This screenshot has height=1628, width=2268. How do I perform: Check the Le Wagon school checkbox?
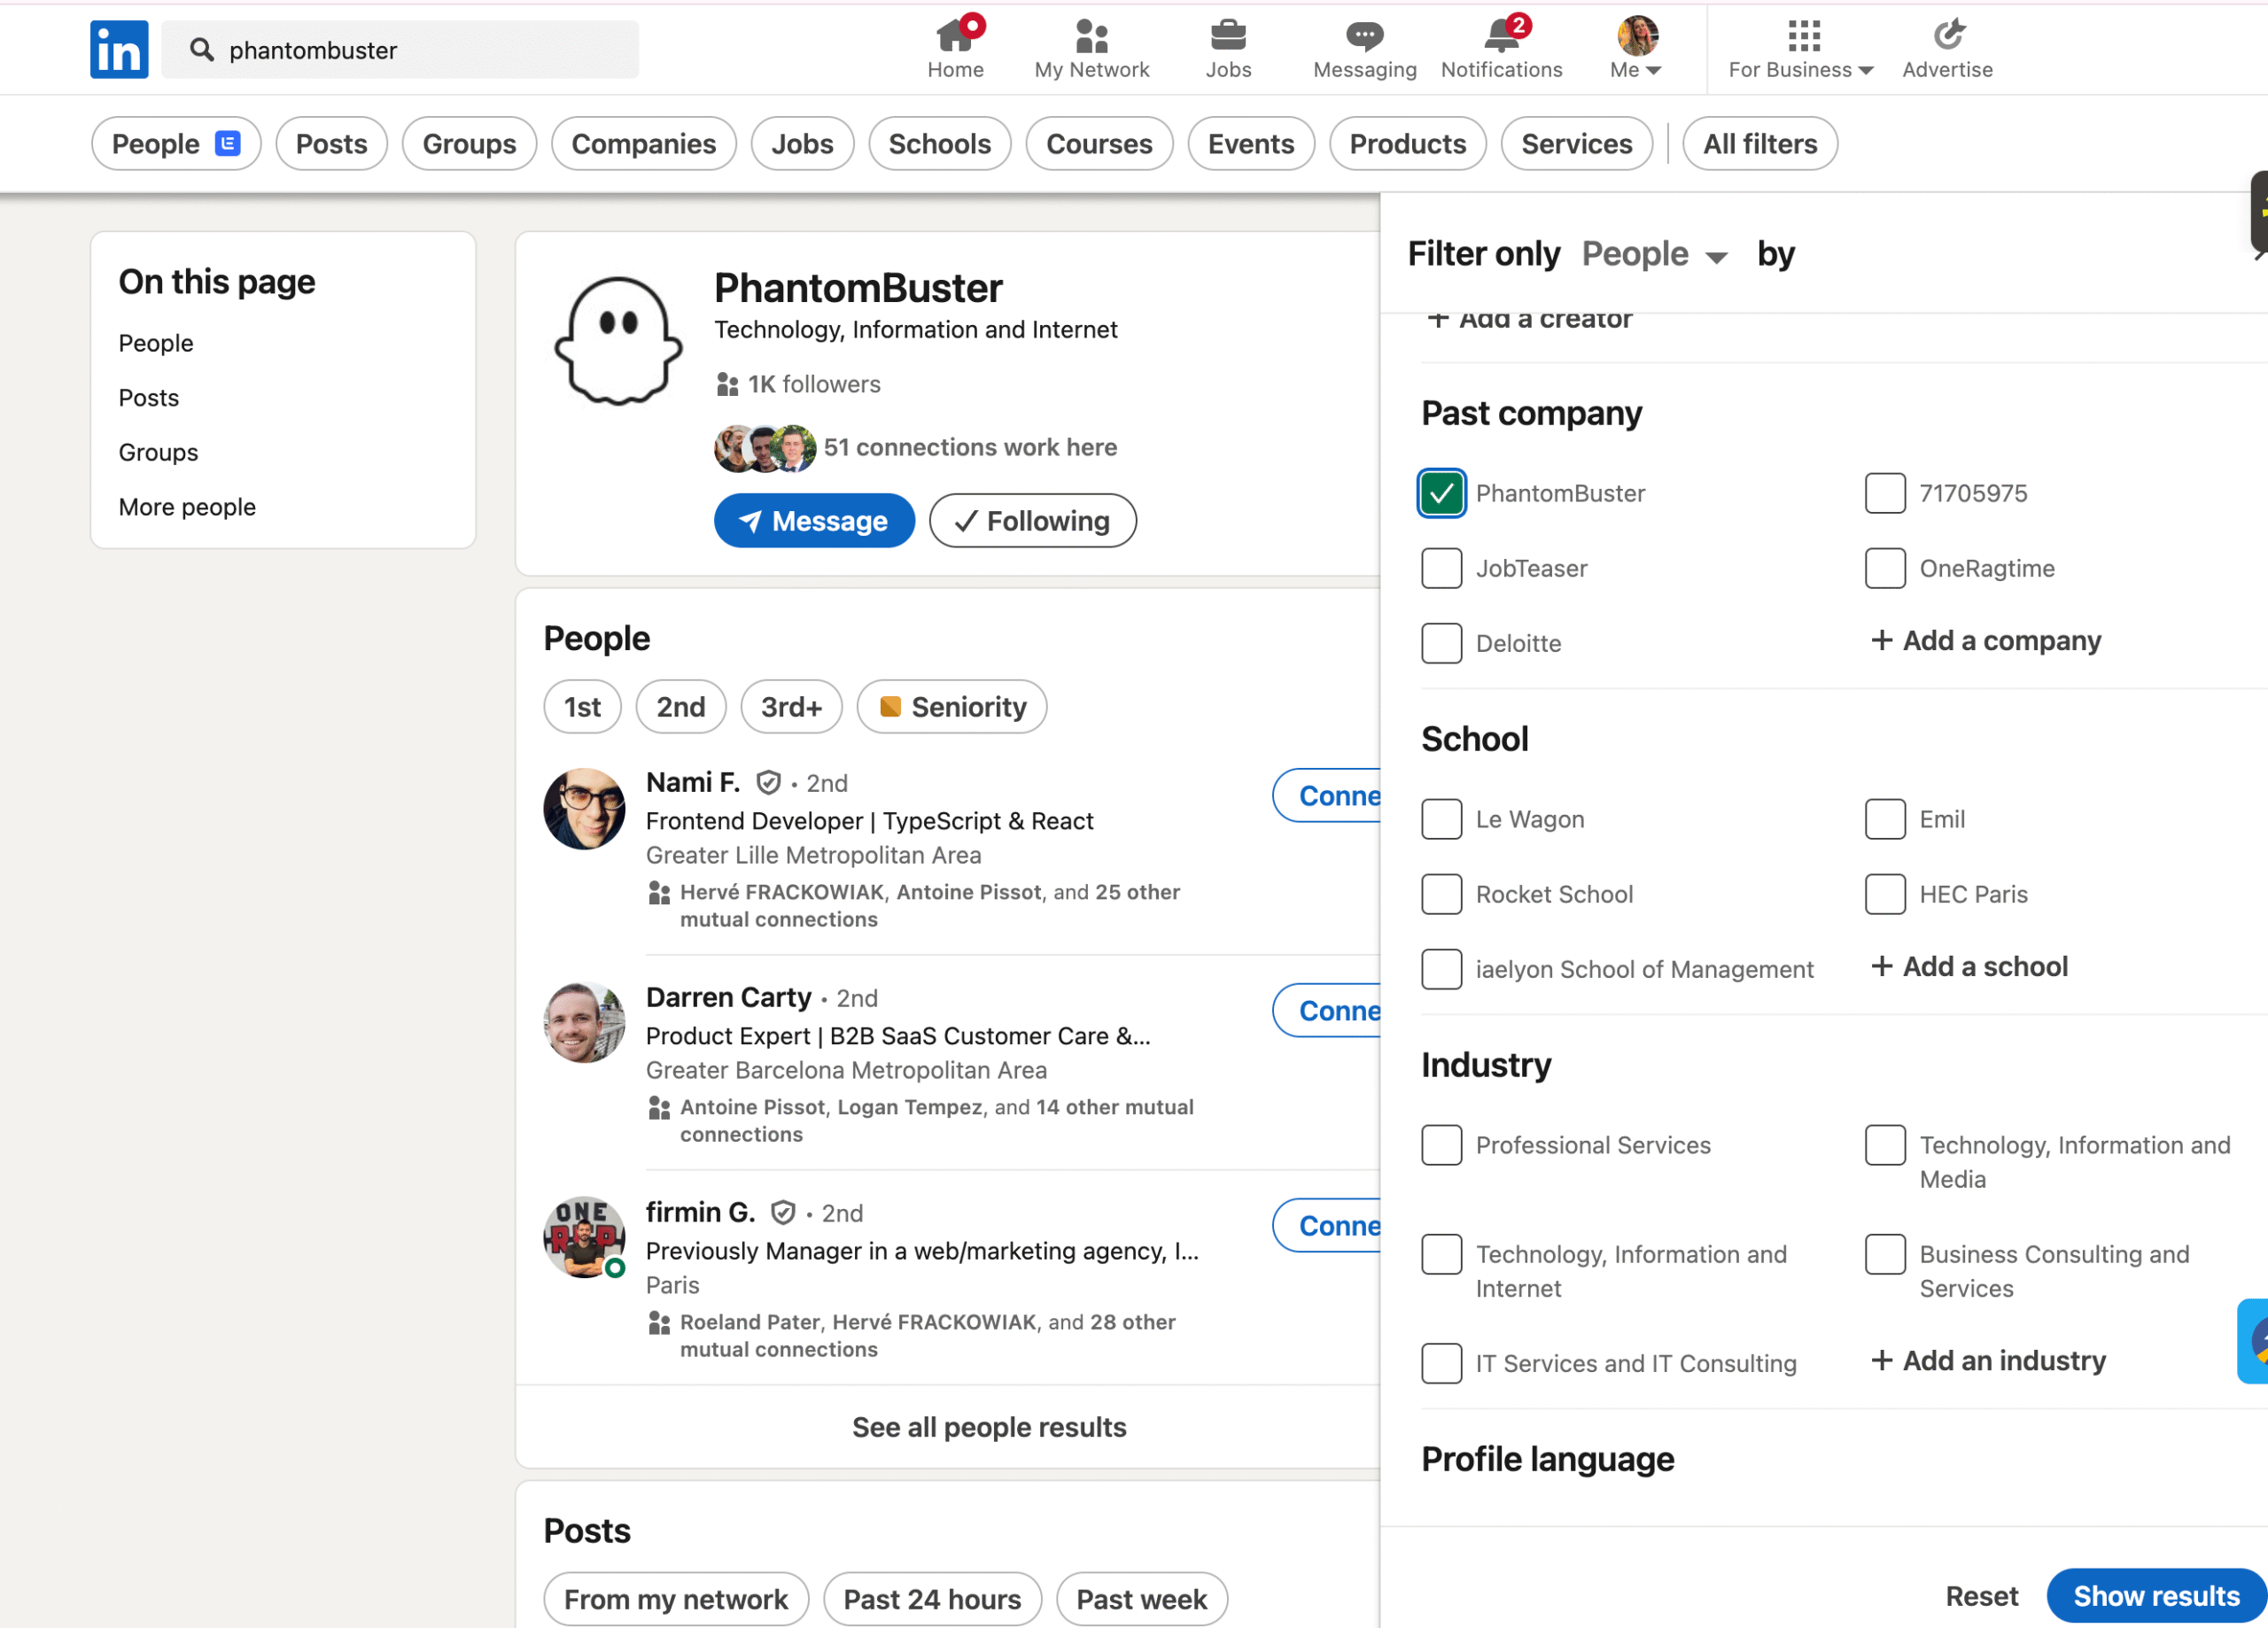[x=1441, y=819]
